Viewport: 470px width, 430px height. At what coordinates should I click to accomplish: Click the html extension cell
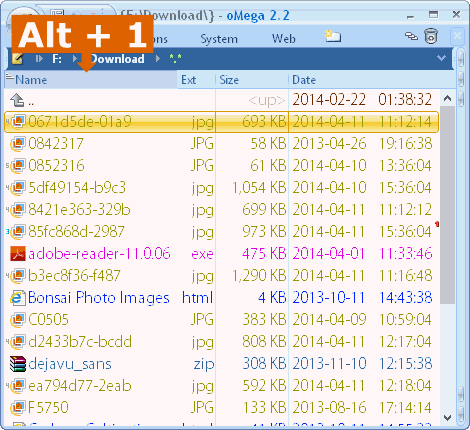point(197,298)
